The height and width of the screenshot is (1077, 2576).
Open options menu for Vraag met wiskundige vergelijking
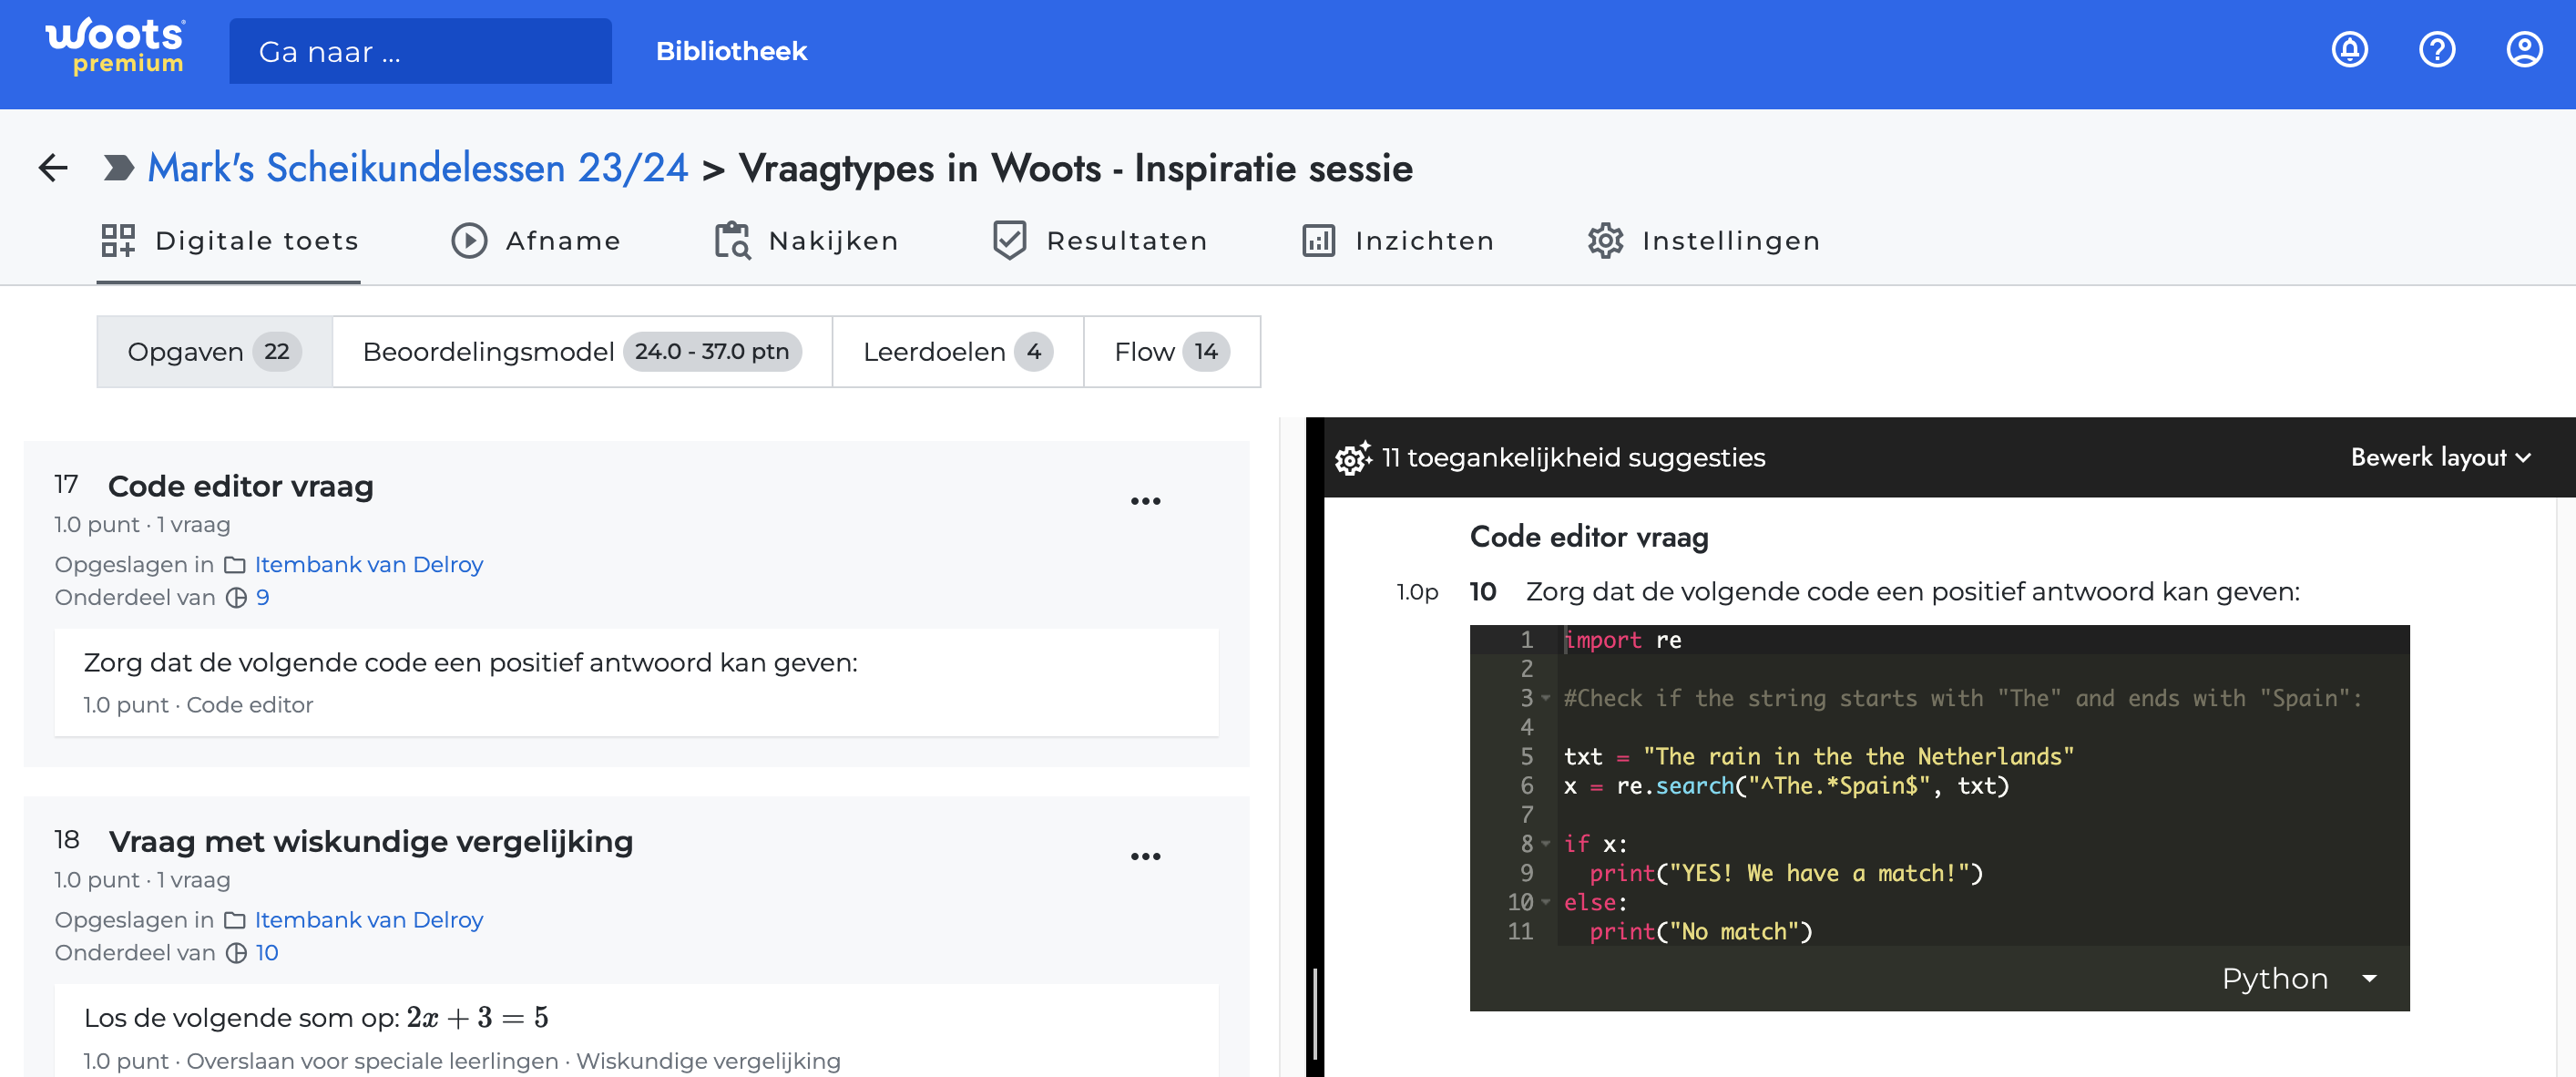[x=1145, y=856]
